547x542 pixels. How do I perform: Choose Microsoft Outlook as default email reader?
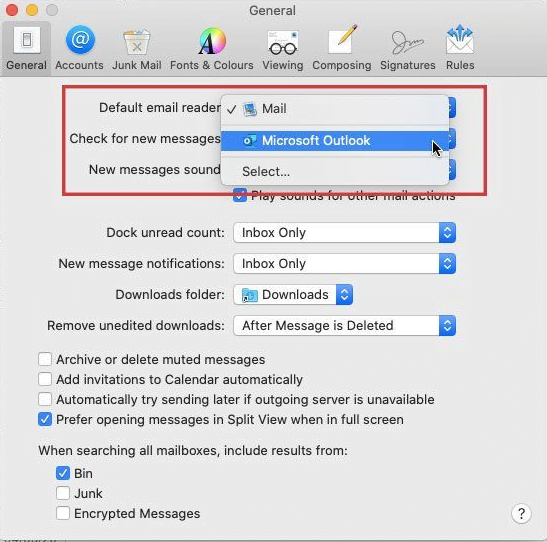coord(335,141)
